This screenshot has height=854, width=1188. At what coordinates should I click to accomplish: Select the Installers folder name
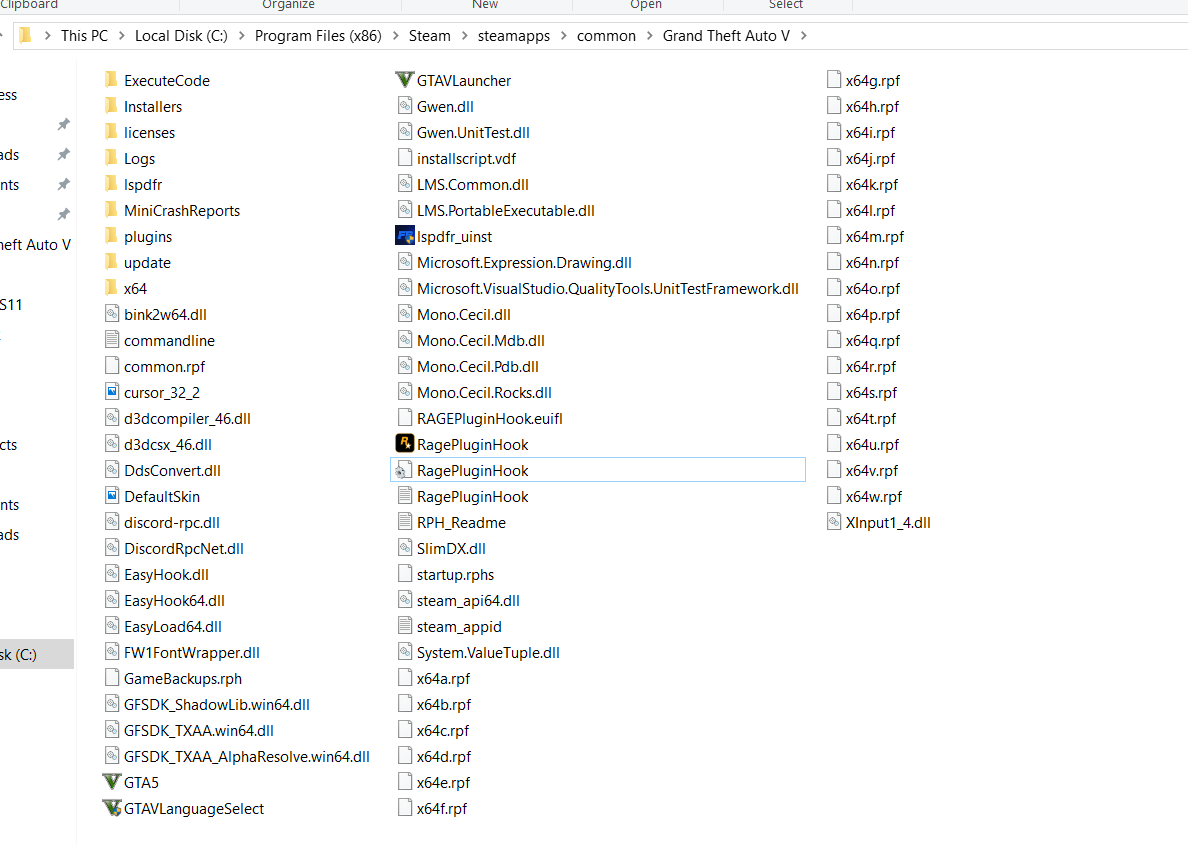point(153,106)
